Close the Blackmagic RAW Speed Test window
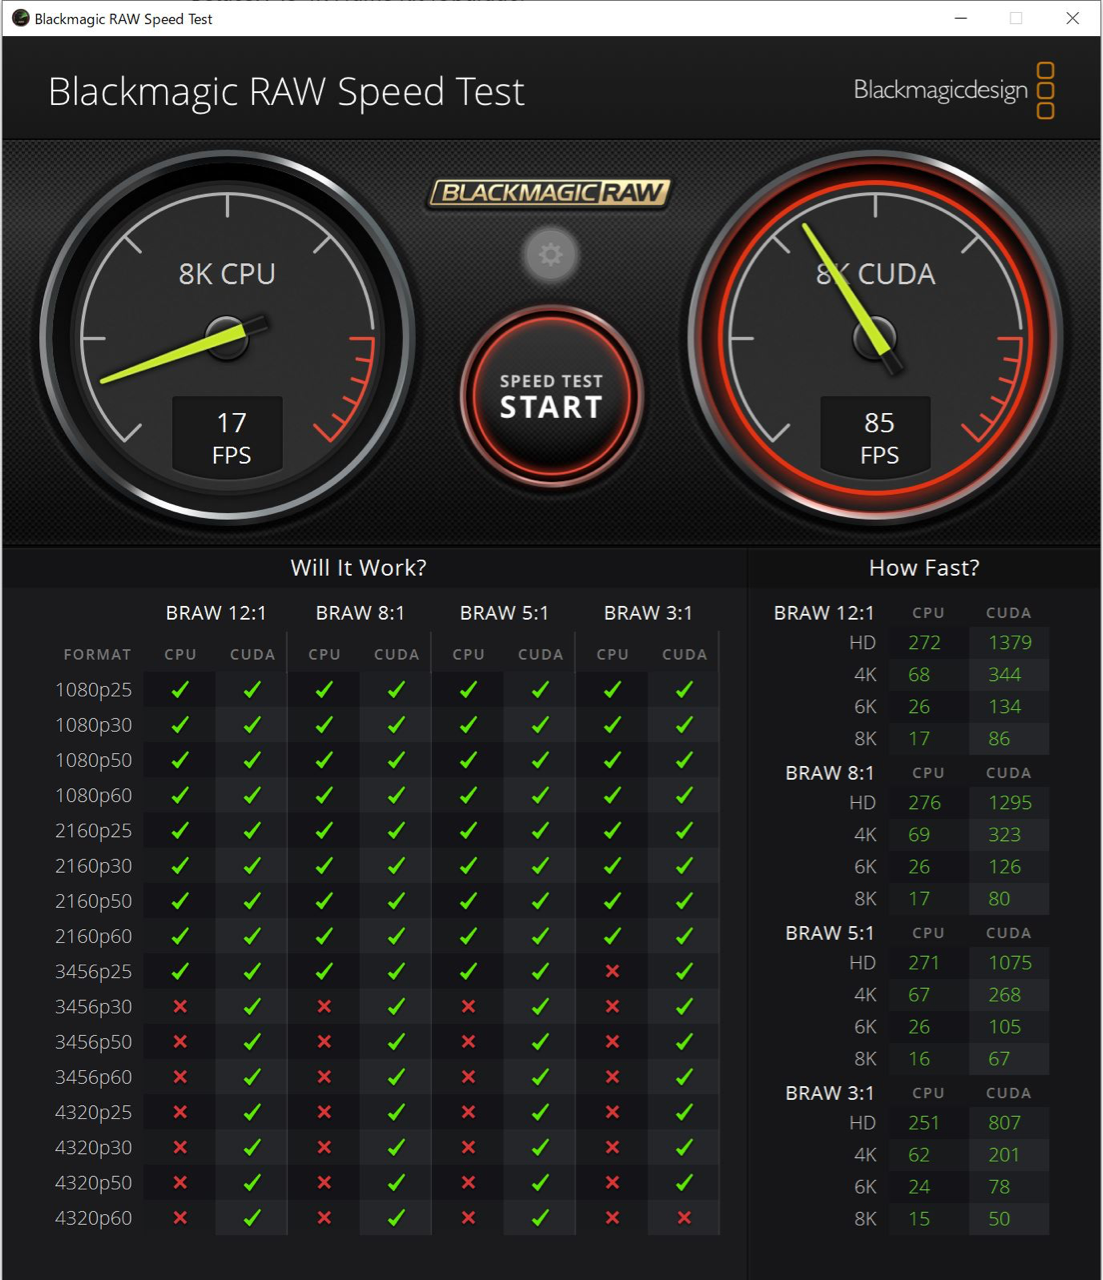This screenshot has height=1280, width=1103. 1072,18
